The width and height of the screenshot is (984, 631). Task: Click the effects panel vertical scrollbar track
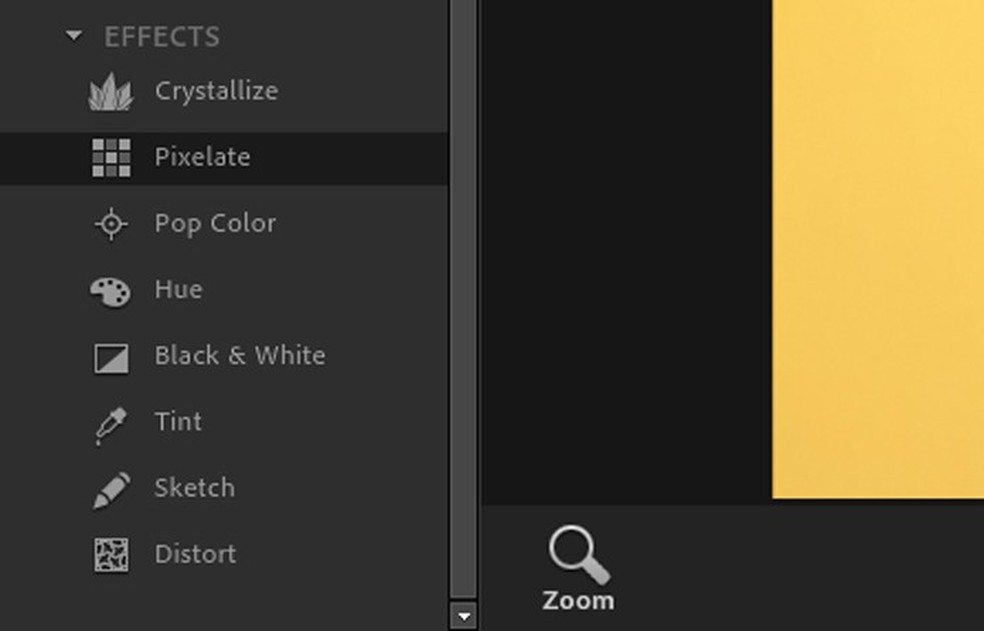pyautogui.click(x=463, y=300)
